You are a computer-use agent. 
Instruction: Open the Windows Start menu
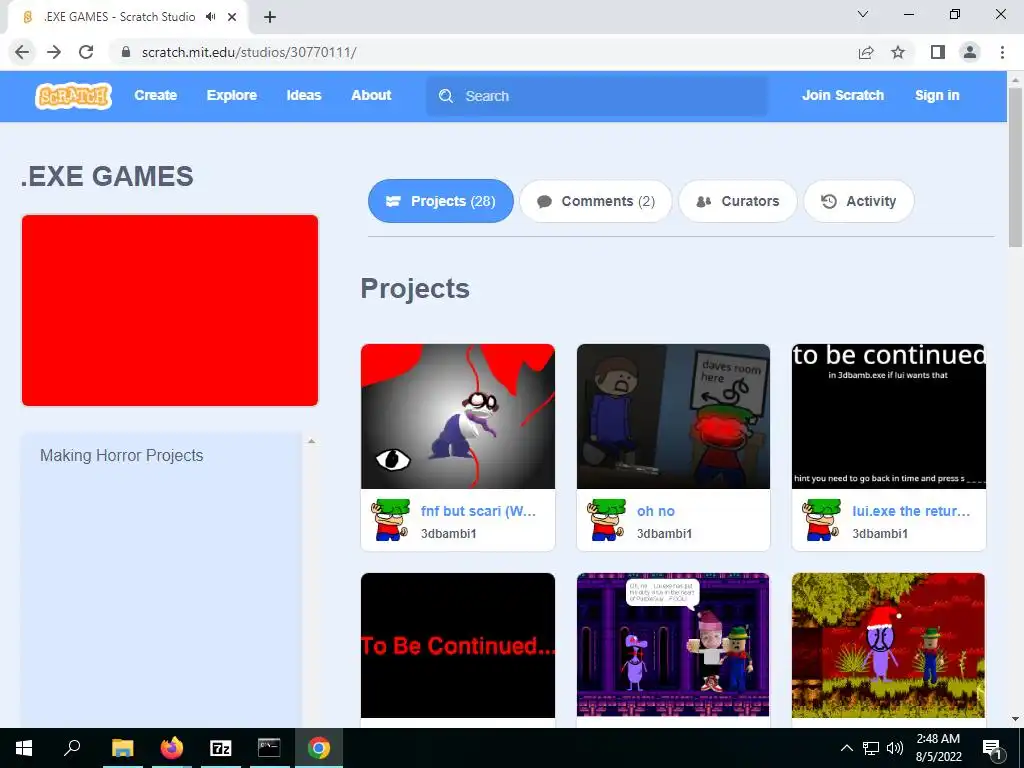coord(24,748)
